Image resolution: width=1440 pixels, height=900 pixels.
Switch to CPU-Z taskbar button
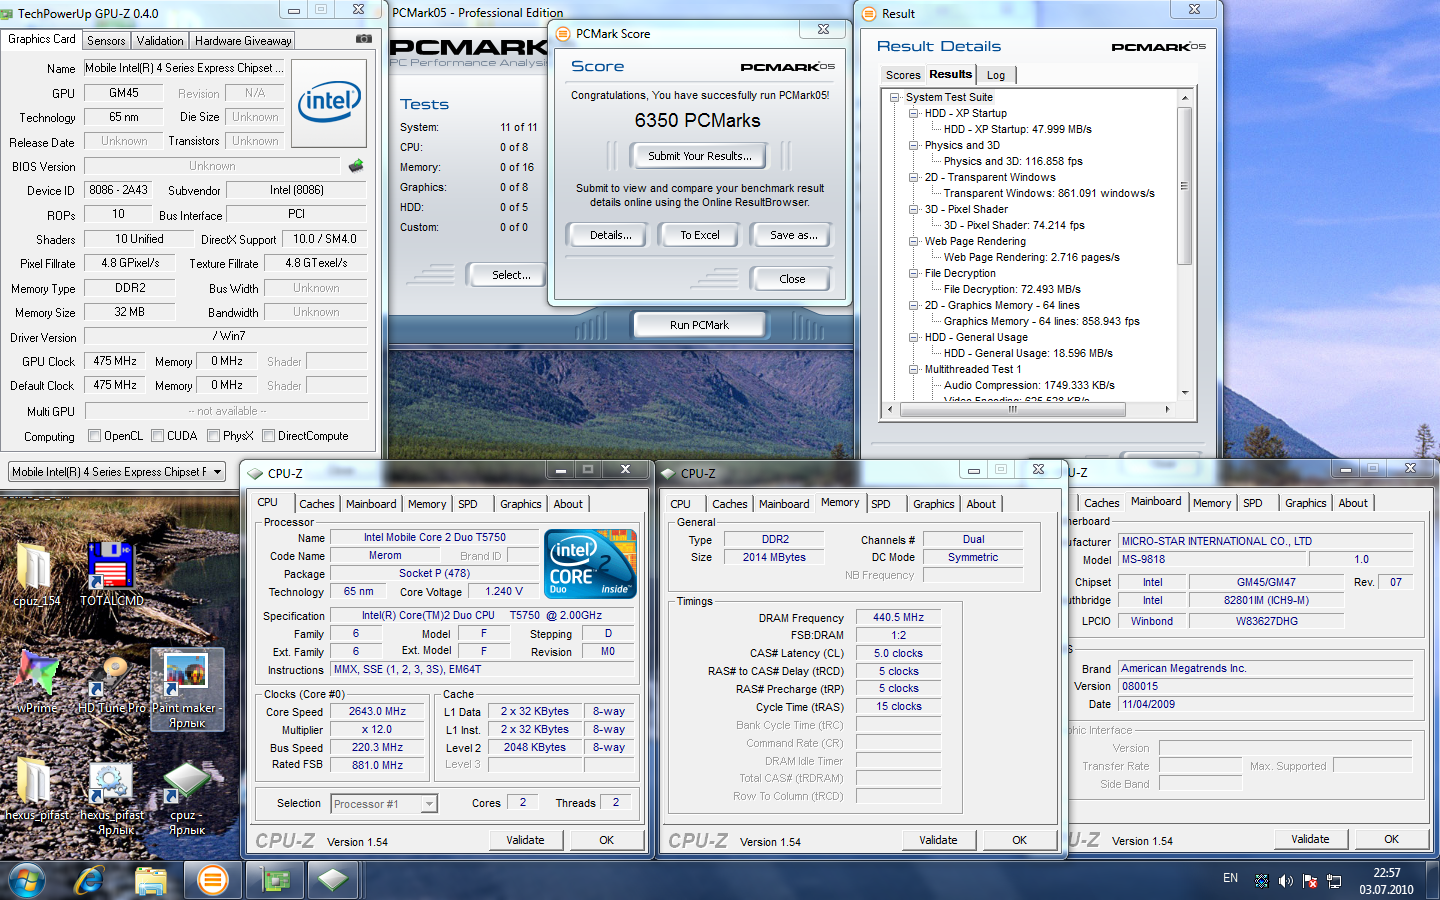click(333, 880)
